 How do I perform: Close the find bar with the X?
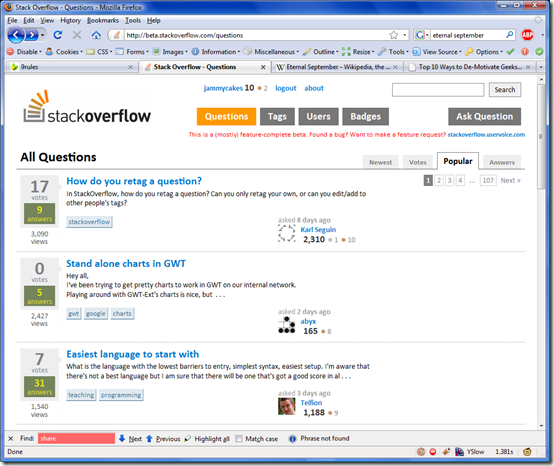click(x=11, y=438)
